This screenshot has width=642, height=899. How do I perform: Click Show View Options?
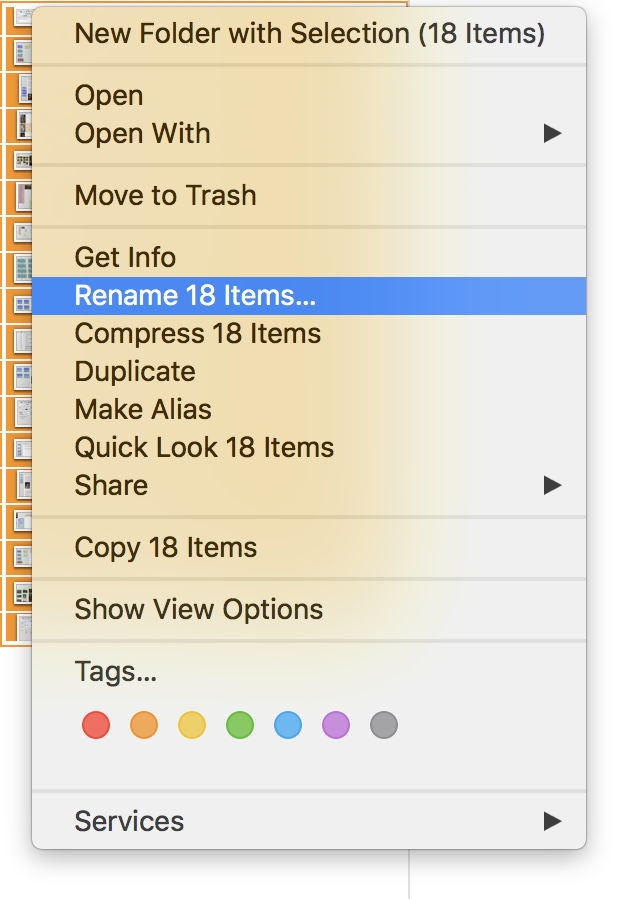[198, 609]
